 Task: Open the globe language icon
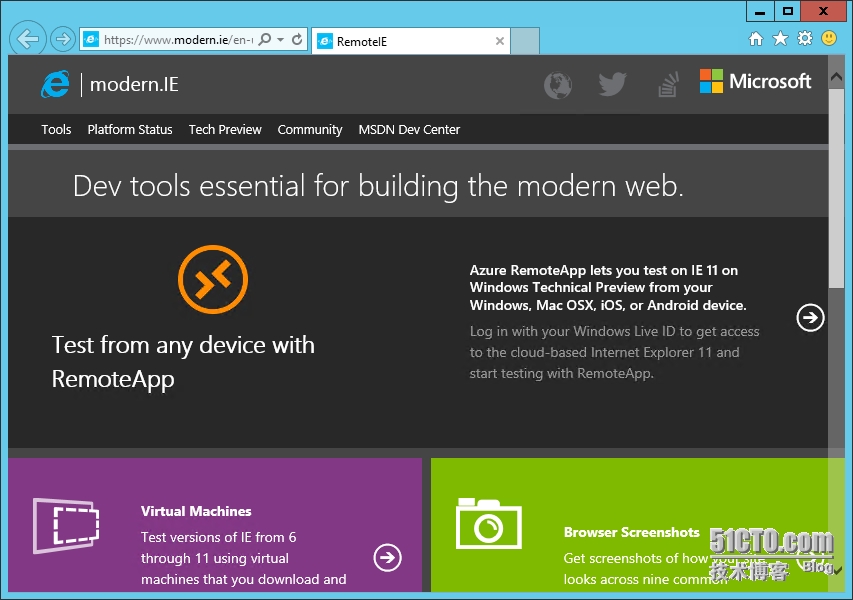(558, 85)
